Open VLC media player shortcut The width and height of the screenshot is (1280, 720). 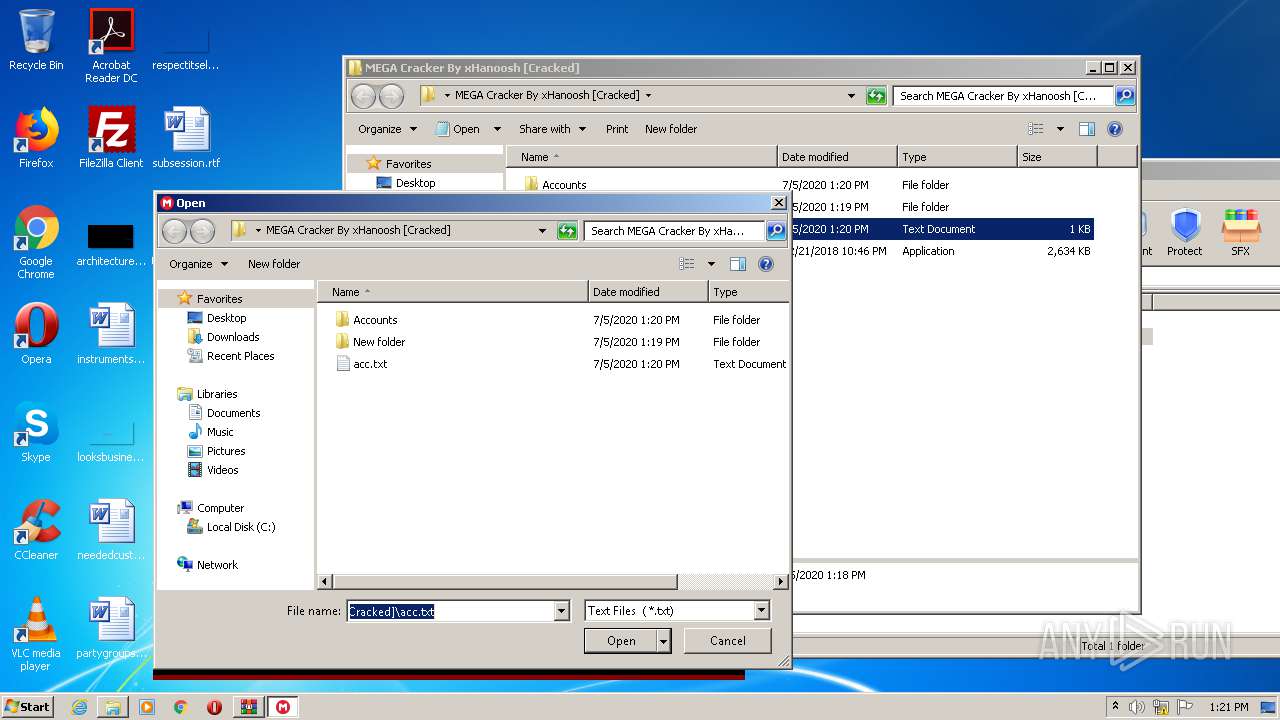(x=36, y=634)
